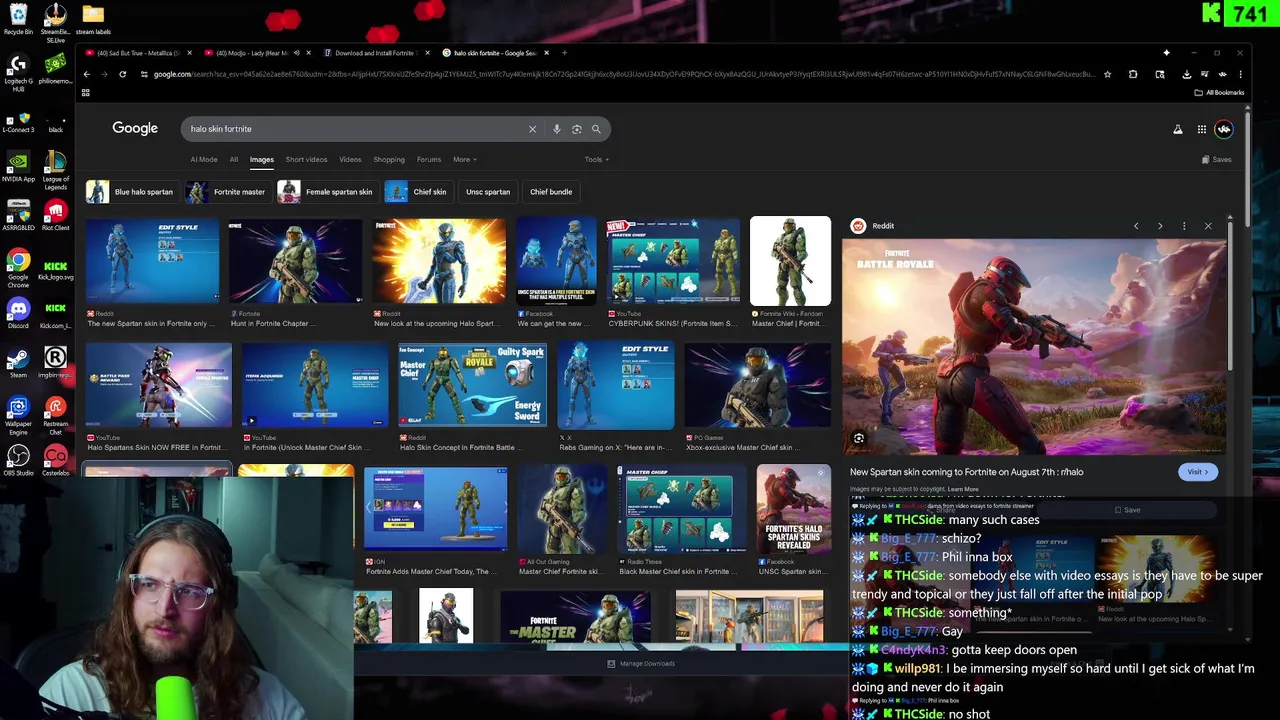Open preview panel three-dot options
The height and width of the screenshot is (720, 1280).
pyautogui.click(x=1184, y=226)
